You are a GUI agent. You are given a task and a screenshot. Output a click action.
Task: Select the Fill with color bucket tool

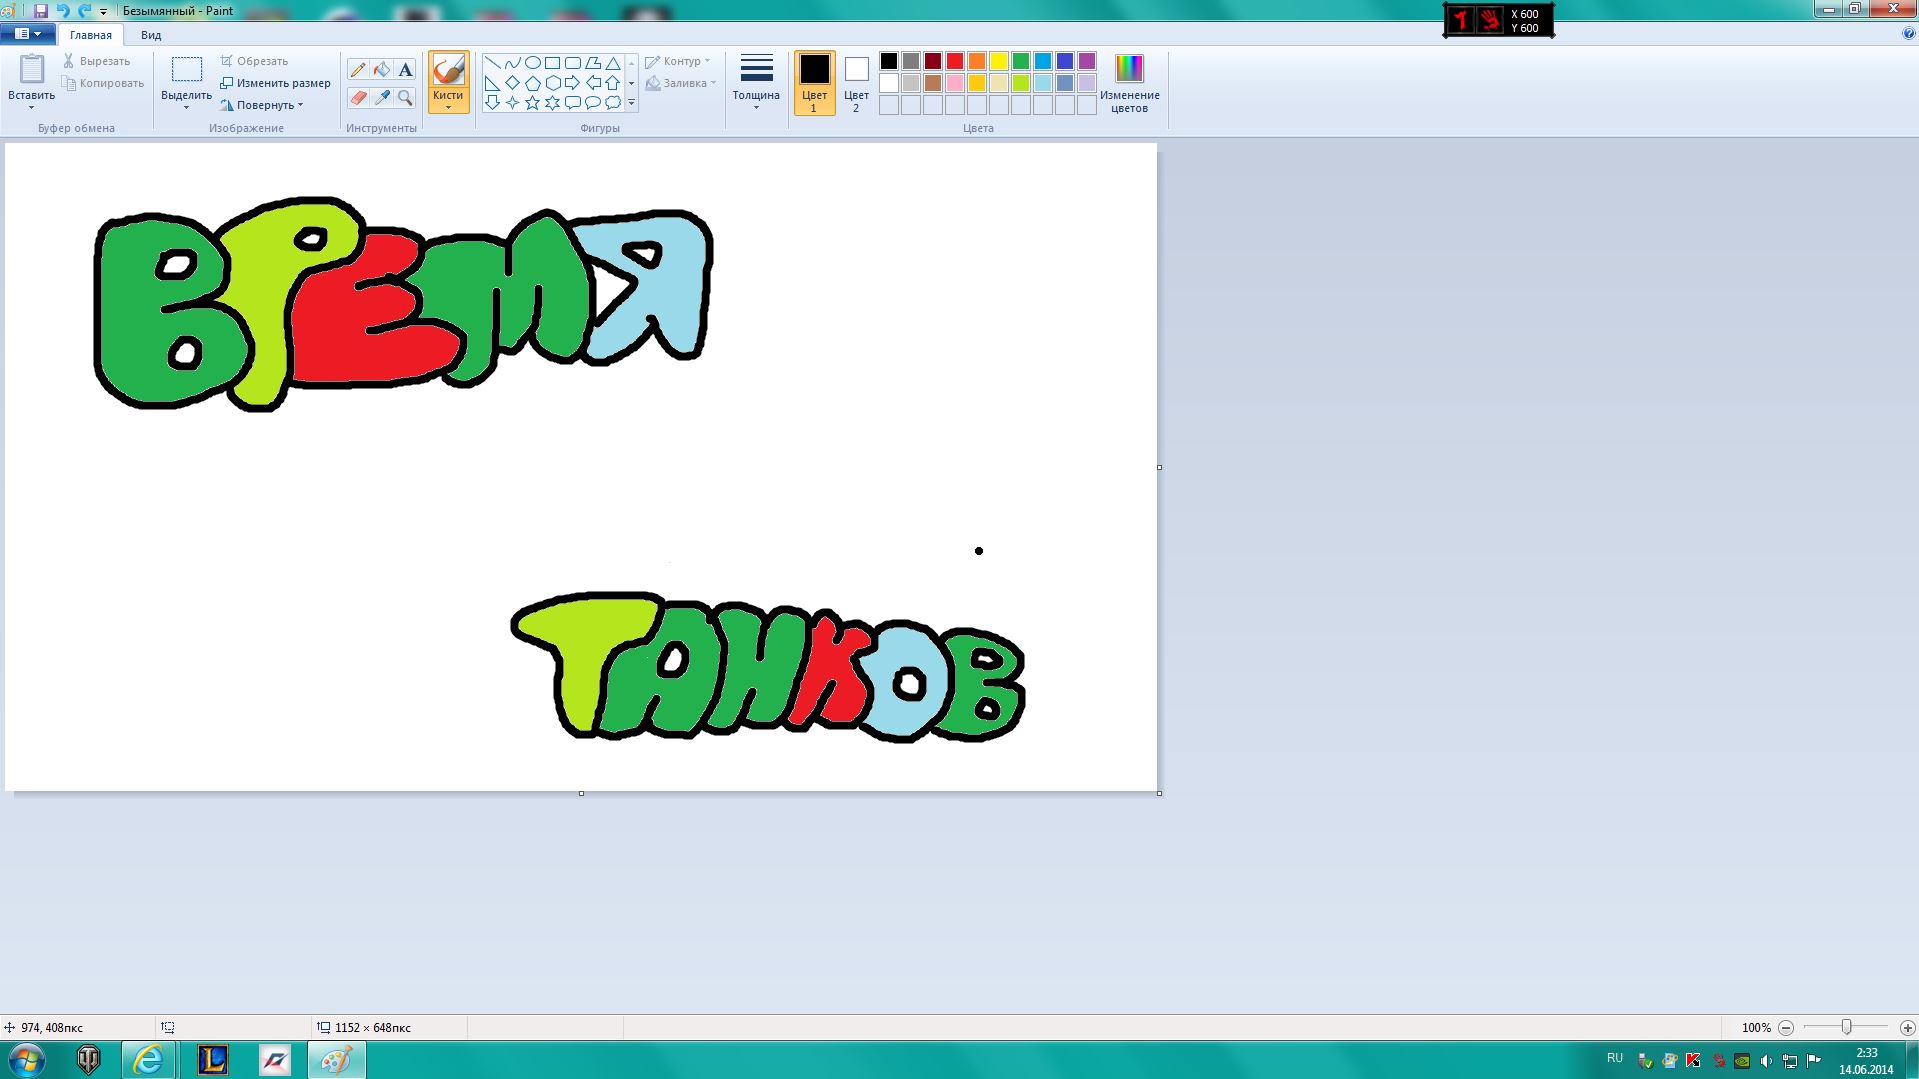[382, 69]
